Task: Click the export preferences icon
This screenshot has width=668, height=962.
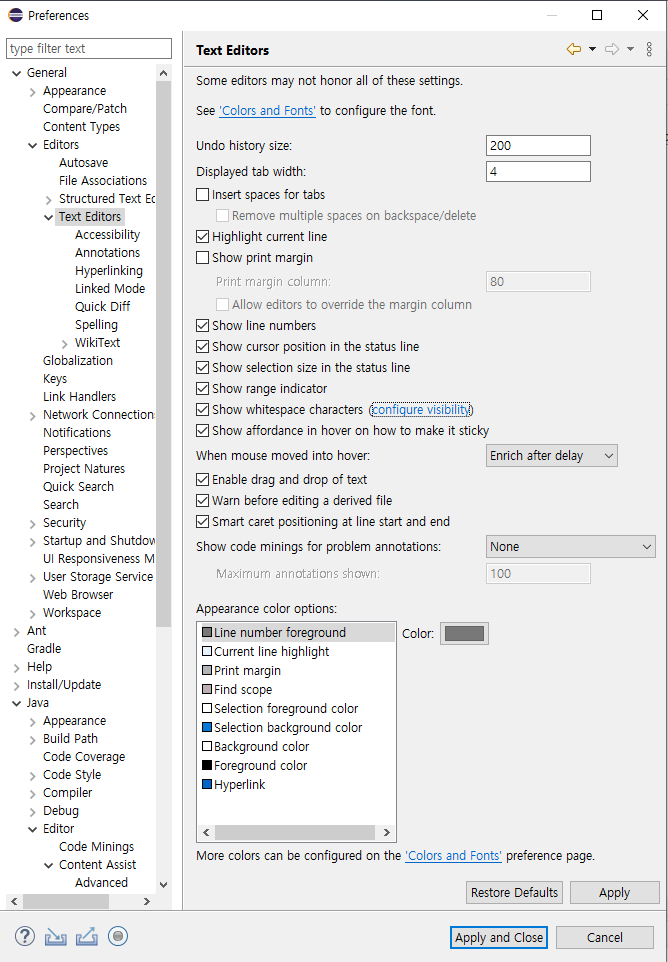Action: click(x=86, y=937)
